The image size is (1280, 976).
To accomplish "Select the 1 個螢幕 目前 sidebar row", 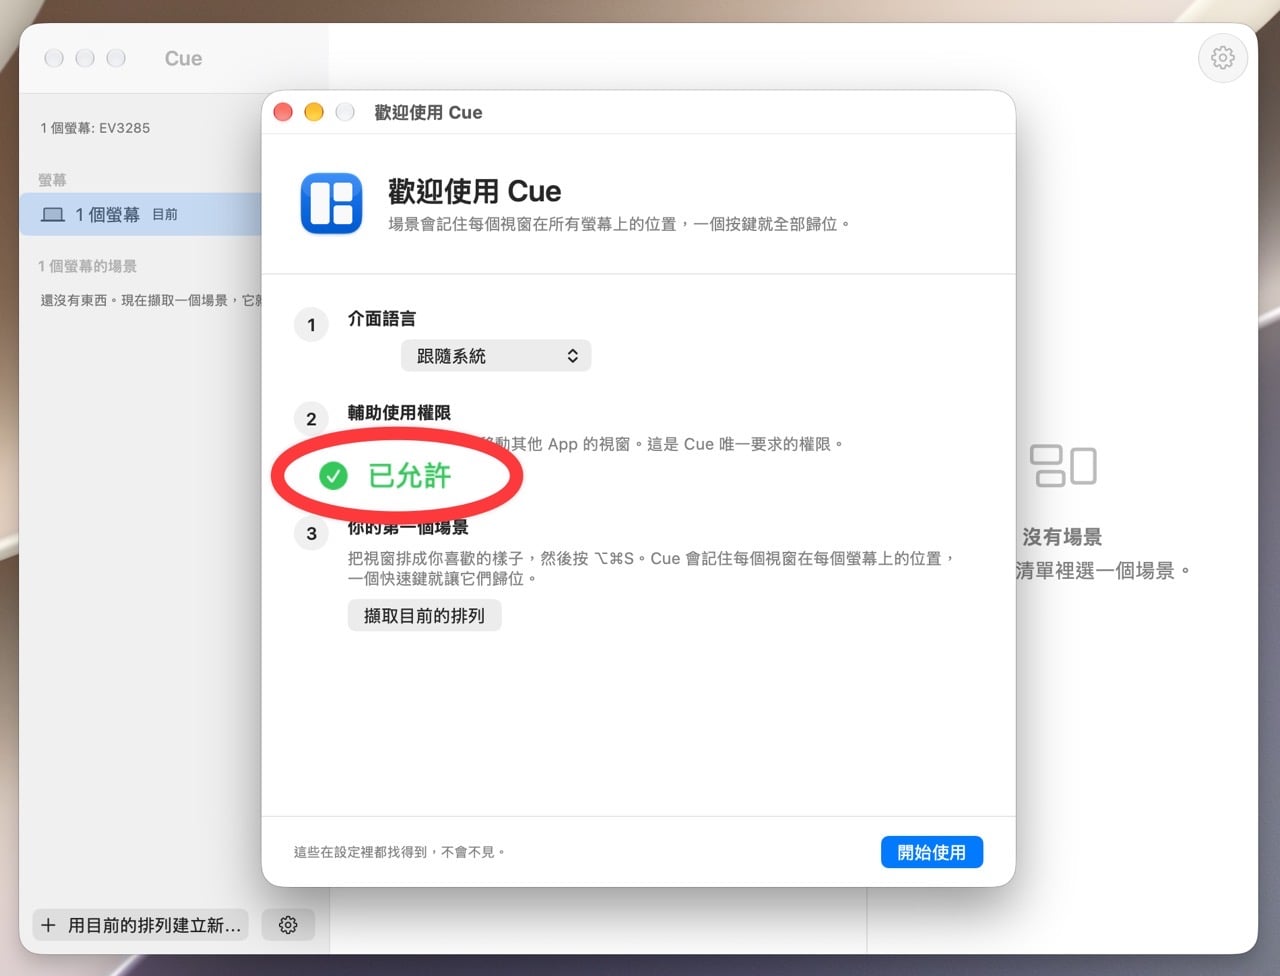I will coord(141,214).
